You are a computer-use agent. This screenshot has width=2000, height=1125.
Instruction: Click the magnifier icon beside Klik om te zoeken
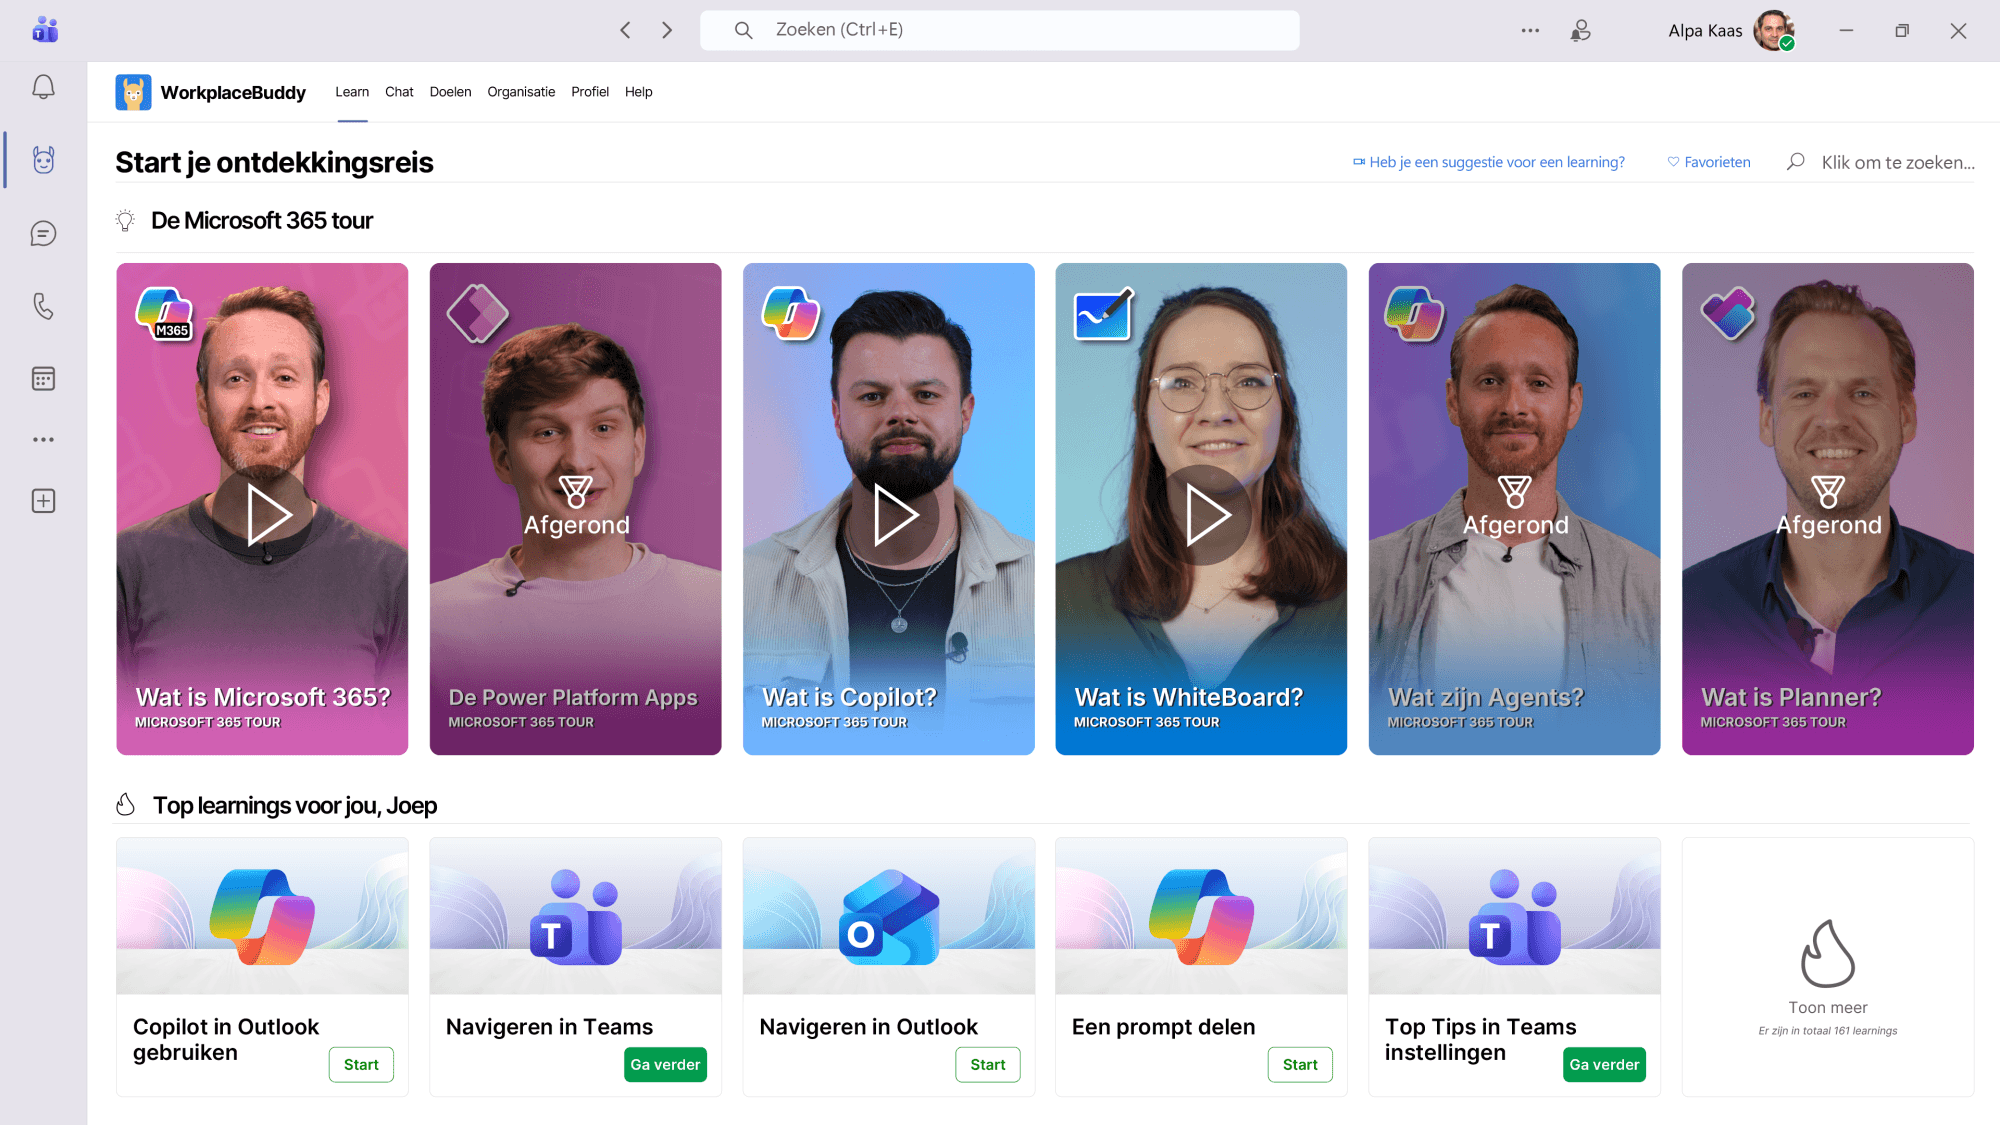1796,161
